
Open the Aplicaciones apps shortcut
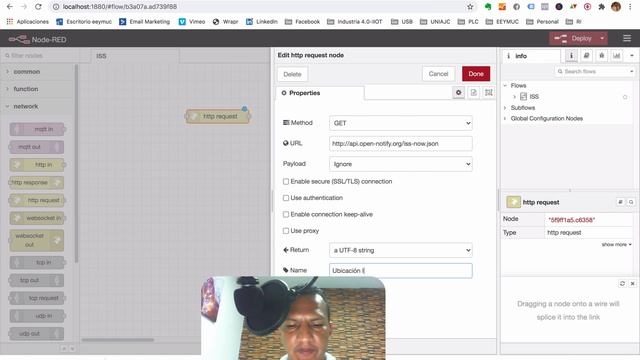28,22
